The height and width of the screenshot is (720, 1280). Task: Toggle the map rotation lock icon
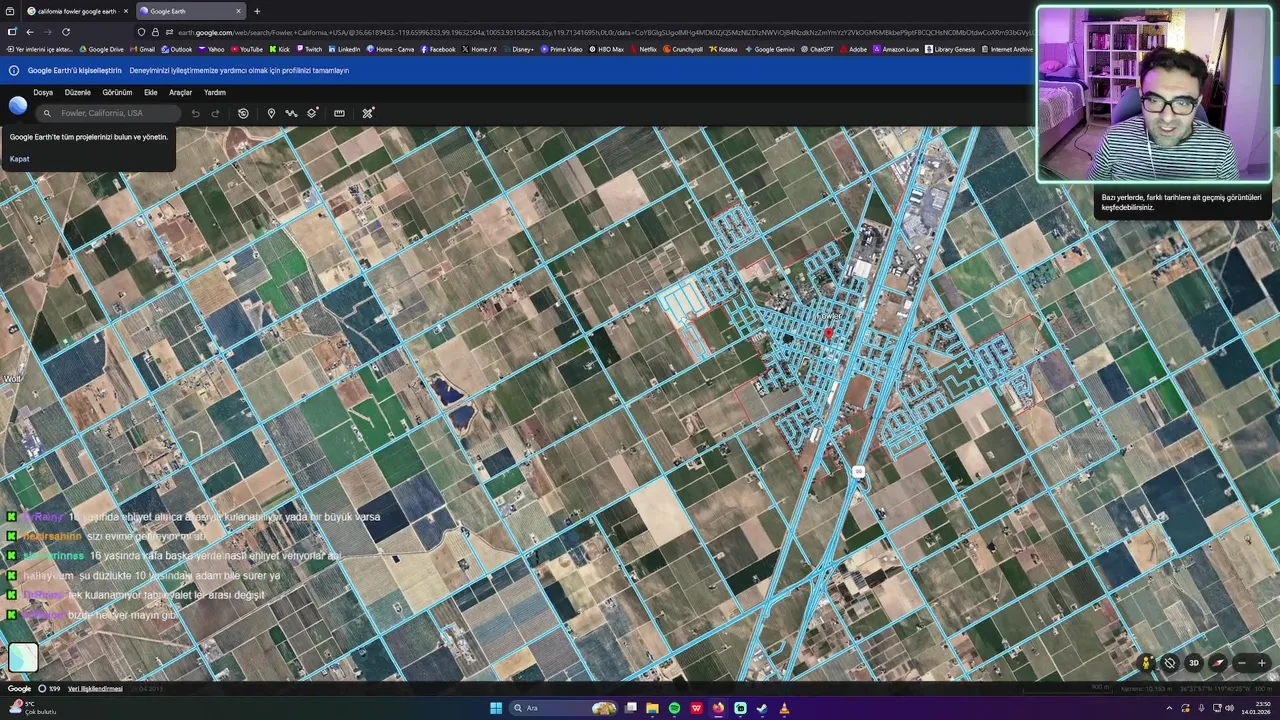click(1169, 663)
